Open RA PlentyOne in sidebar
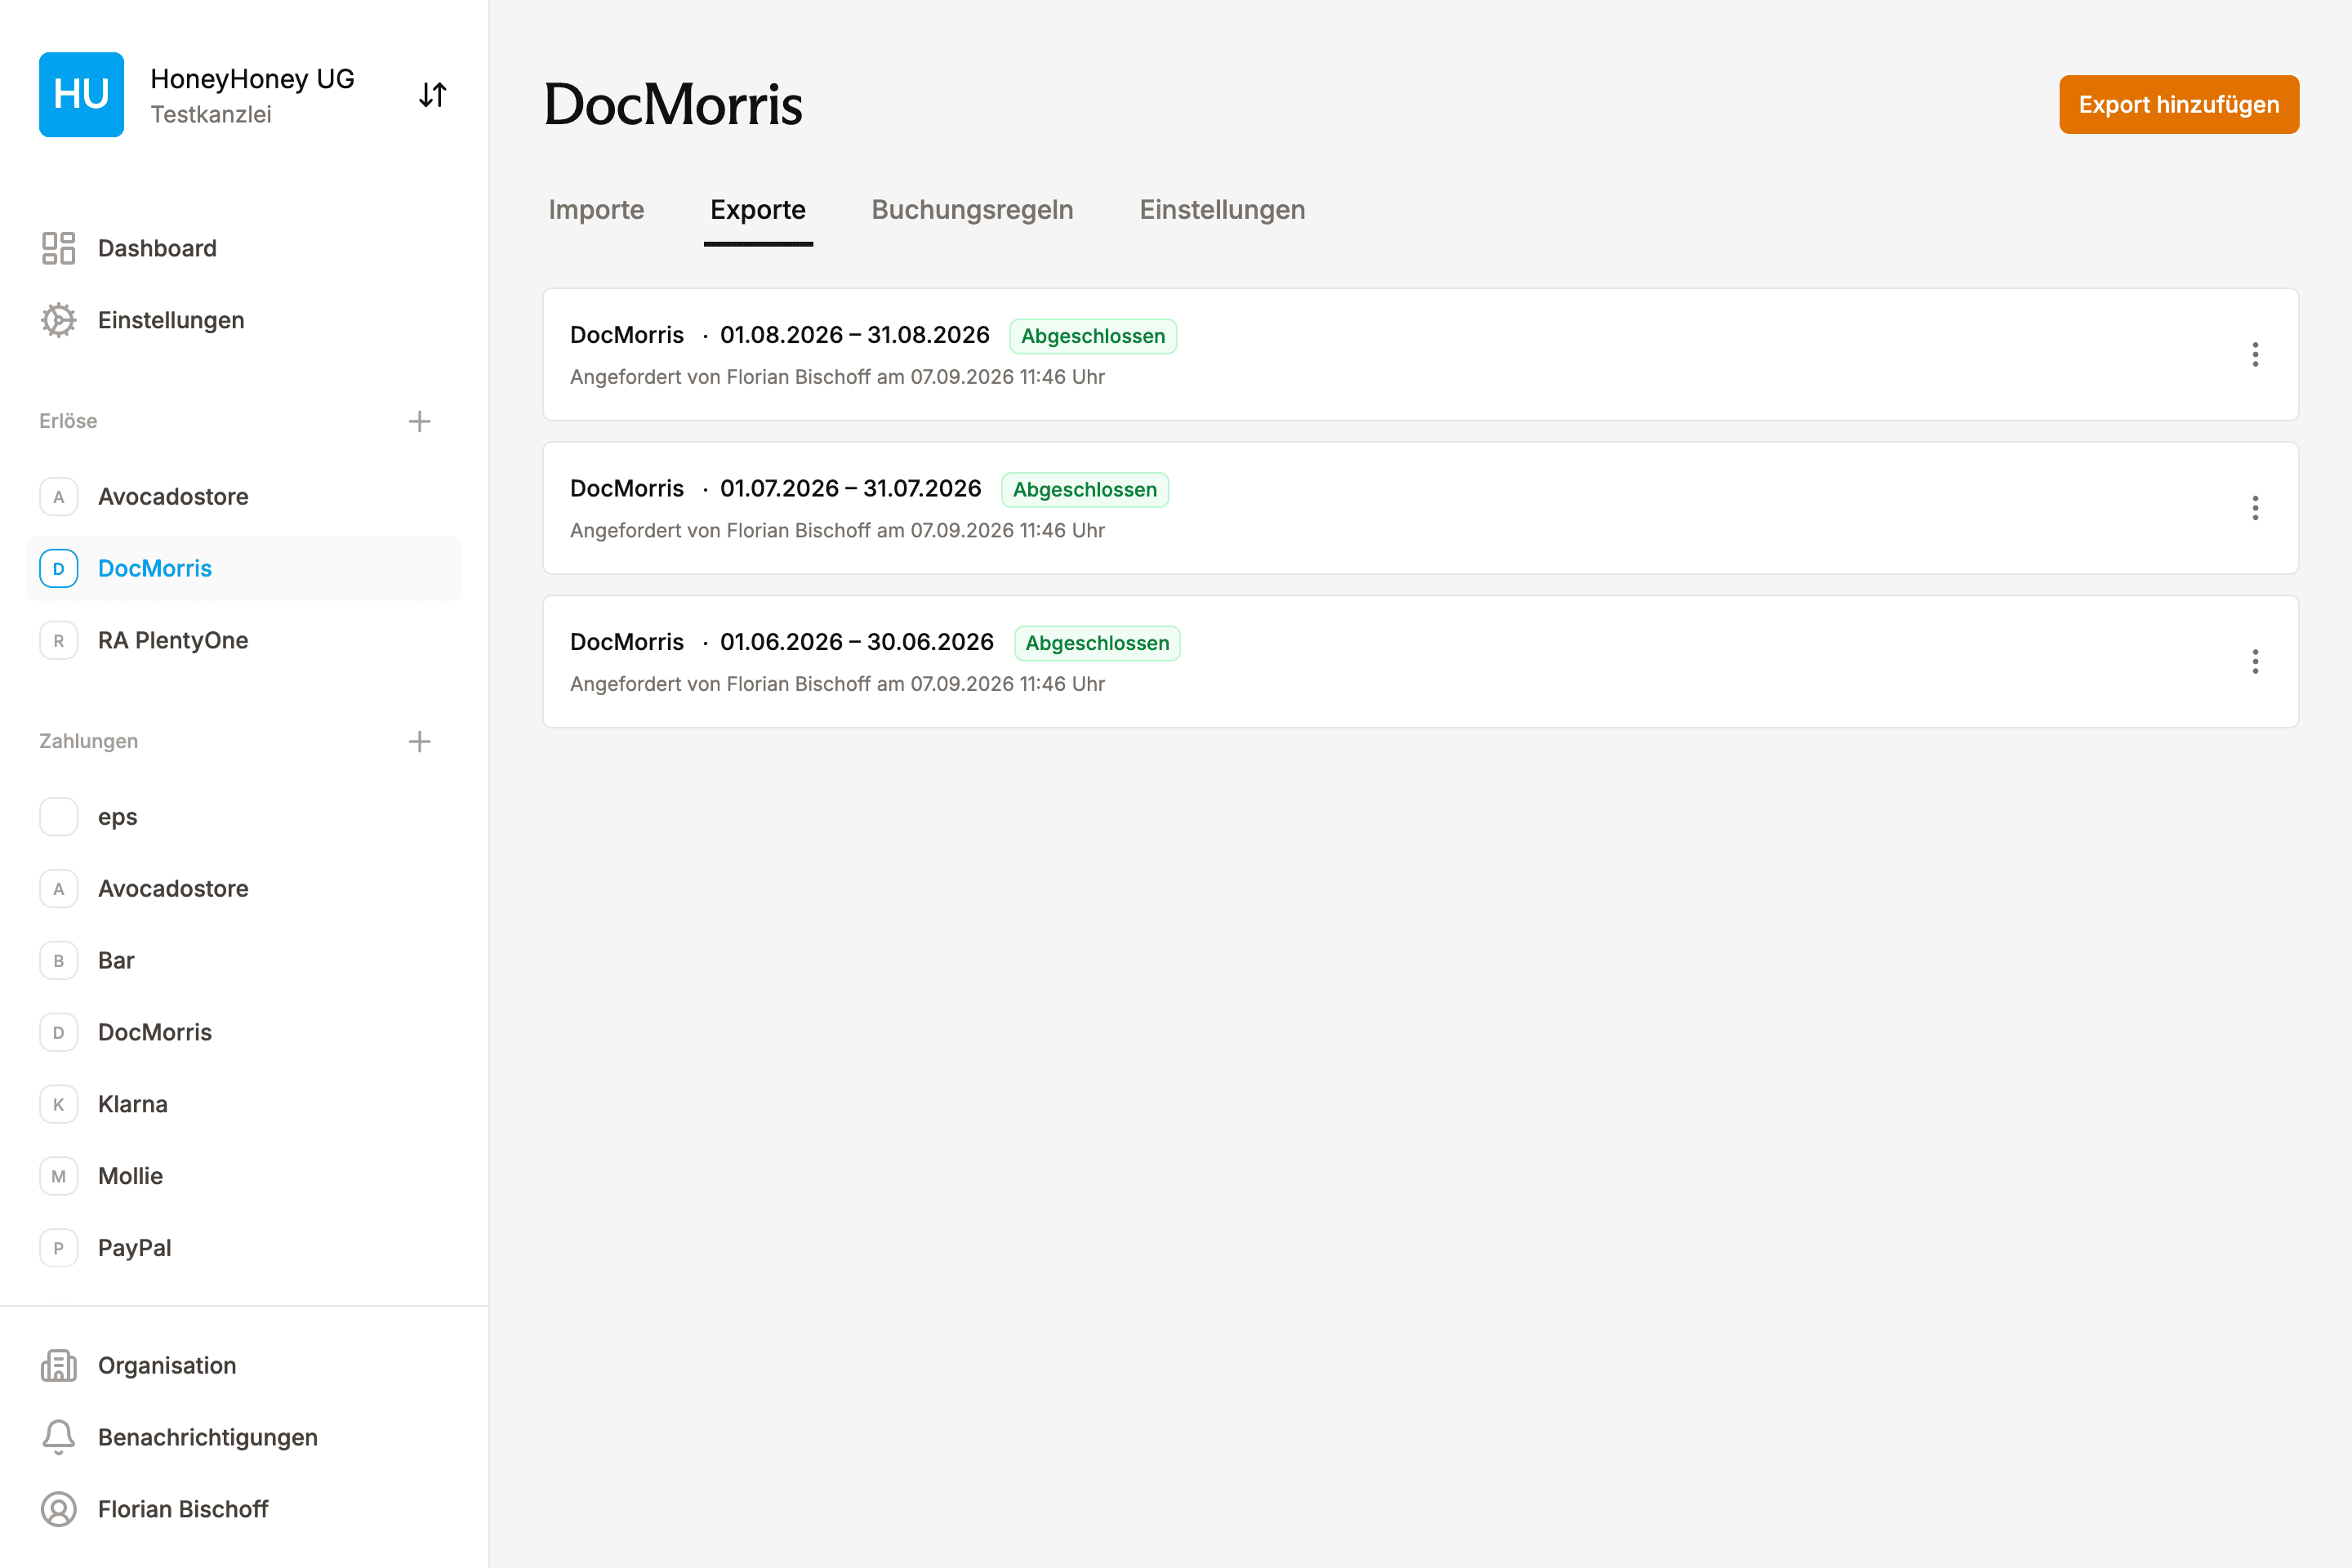The image size is (2352, 1568). [x=244, y=640]
